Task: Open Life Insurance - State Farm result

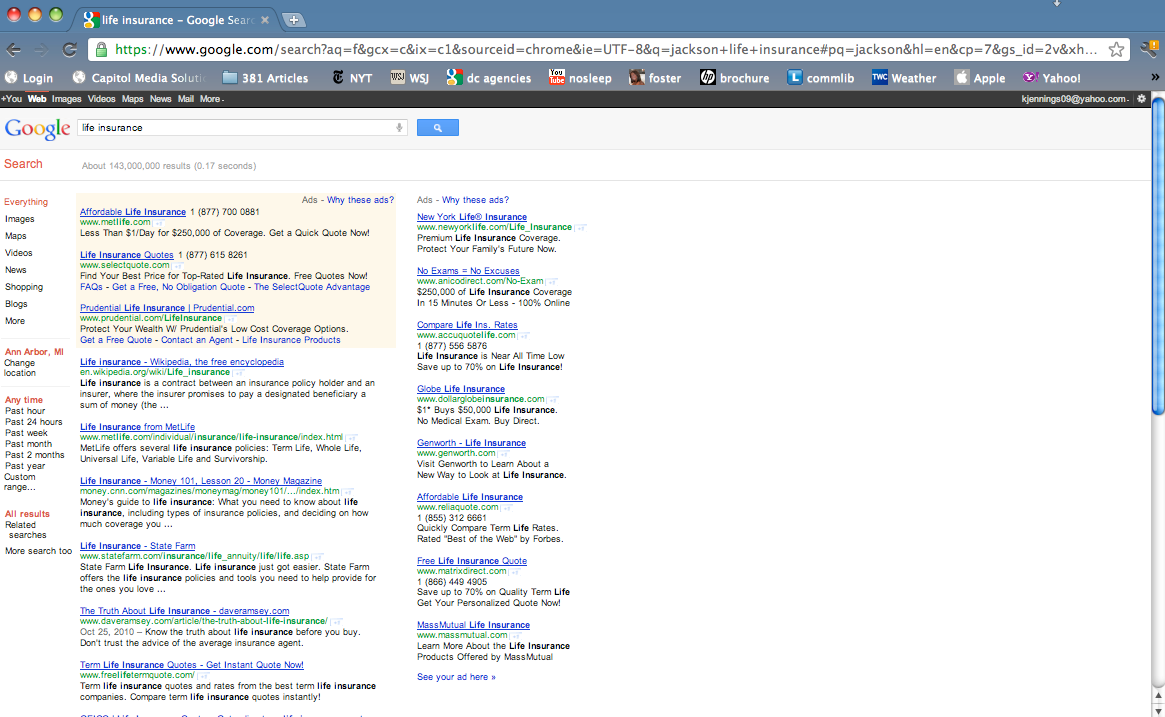Action: (x=137, y=545)
